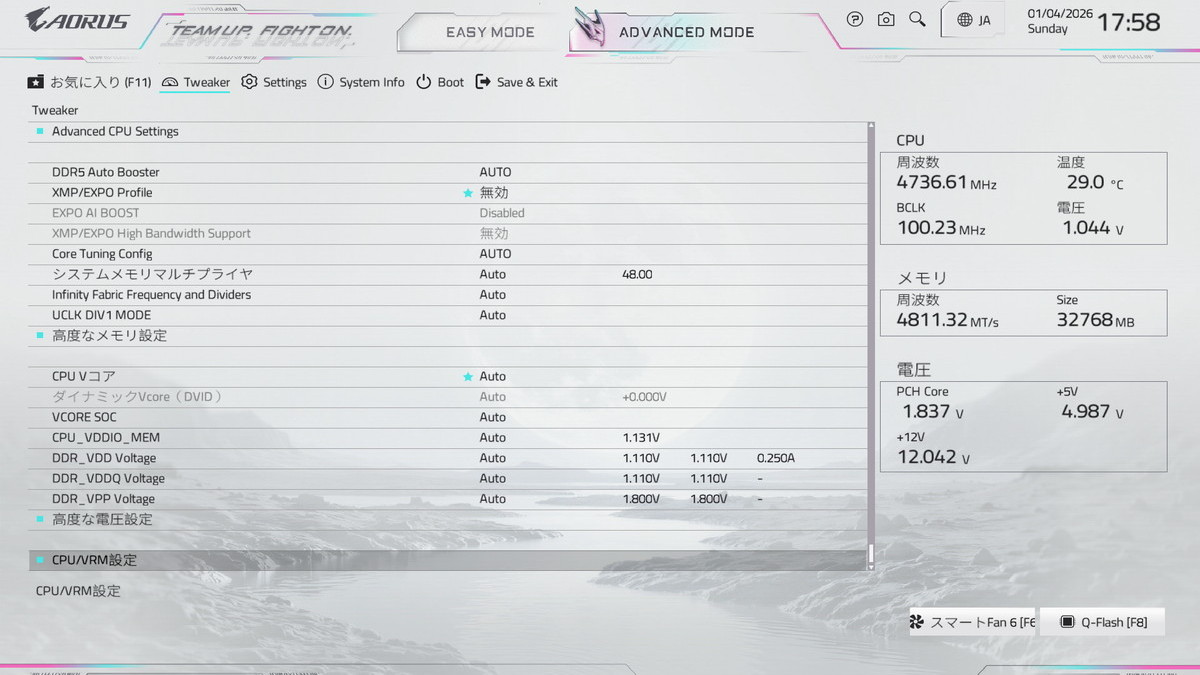1200x675 pixels.
Task: Open the Save & Exit menu
Action: coord(517,82)
